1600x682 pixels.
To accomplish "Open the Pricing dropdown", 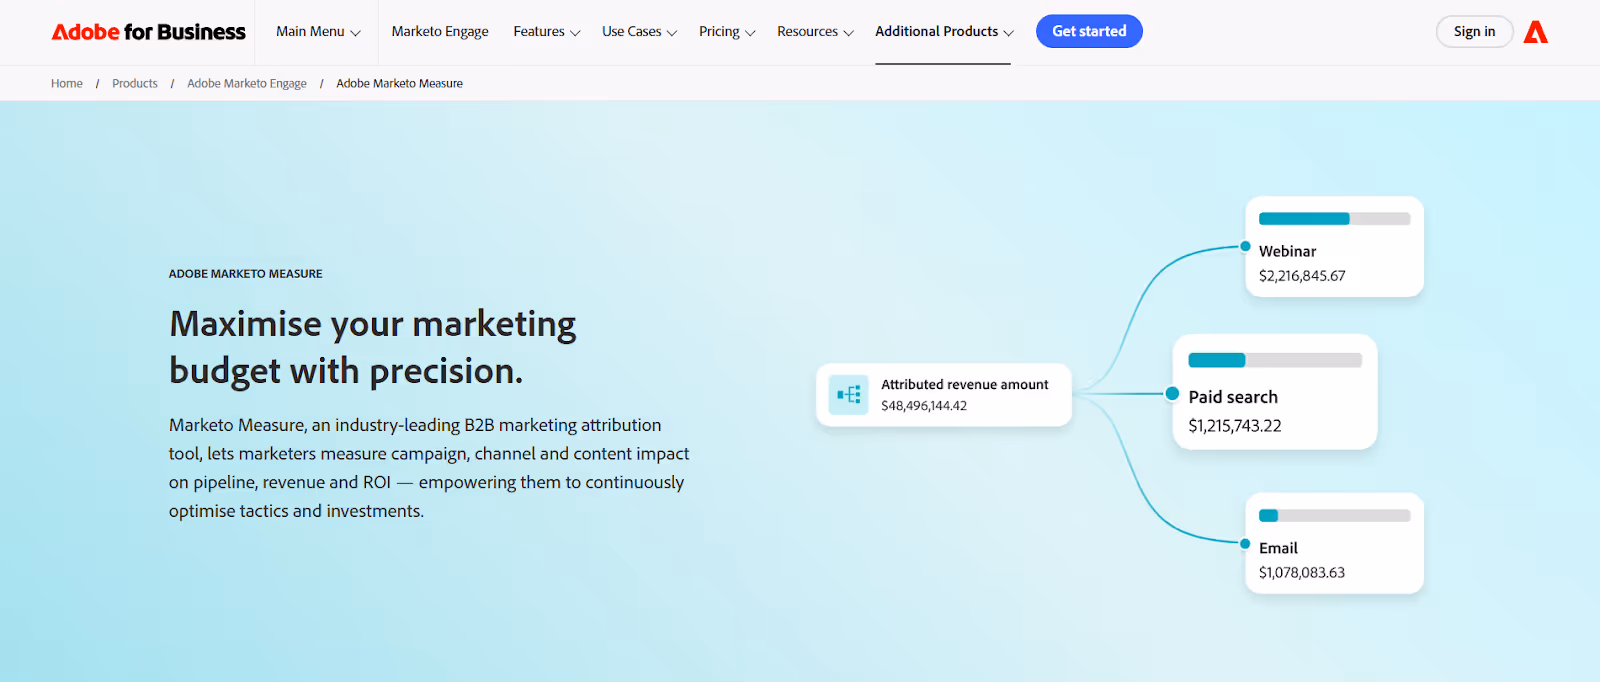I will (727, 32).
